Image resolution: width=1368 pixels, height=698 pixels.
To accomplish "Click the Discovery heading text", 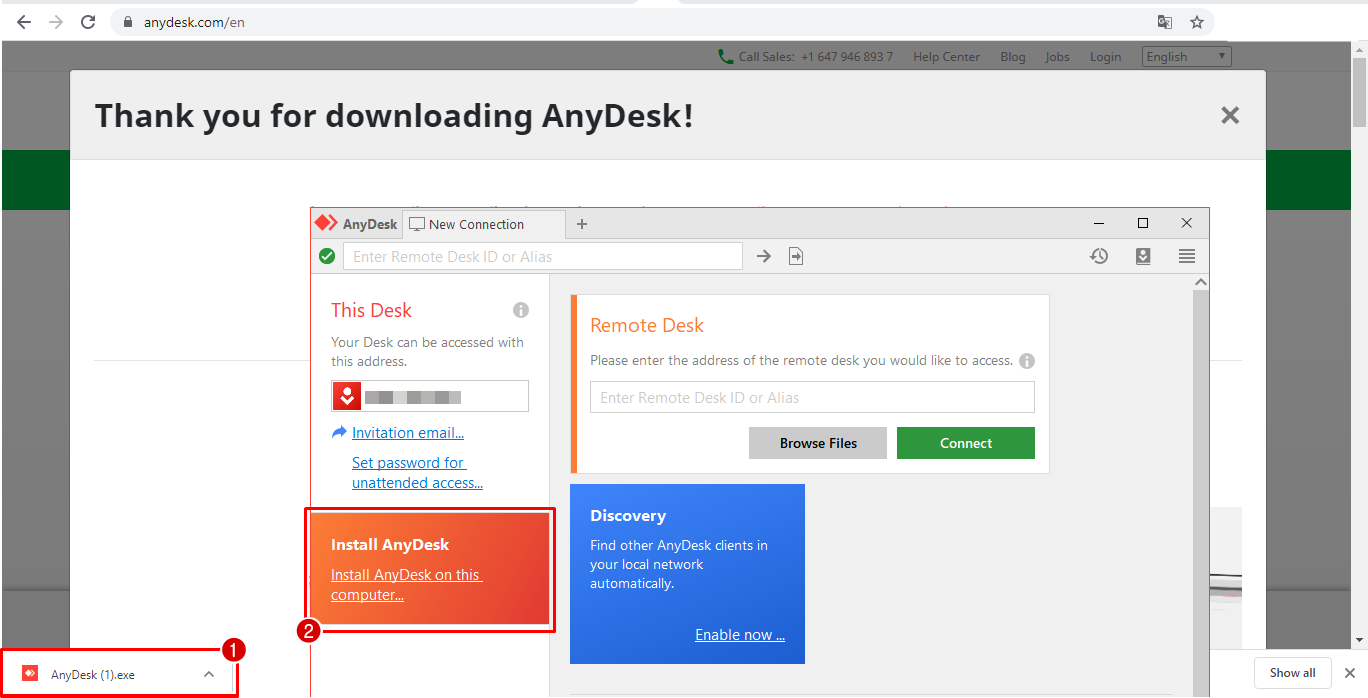I will pyautogui.click(x=628, y=516).
